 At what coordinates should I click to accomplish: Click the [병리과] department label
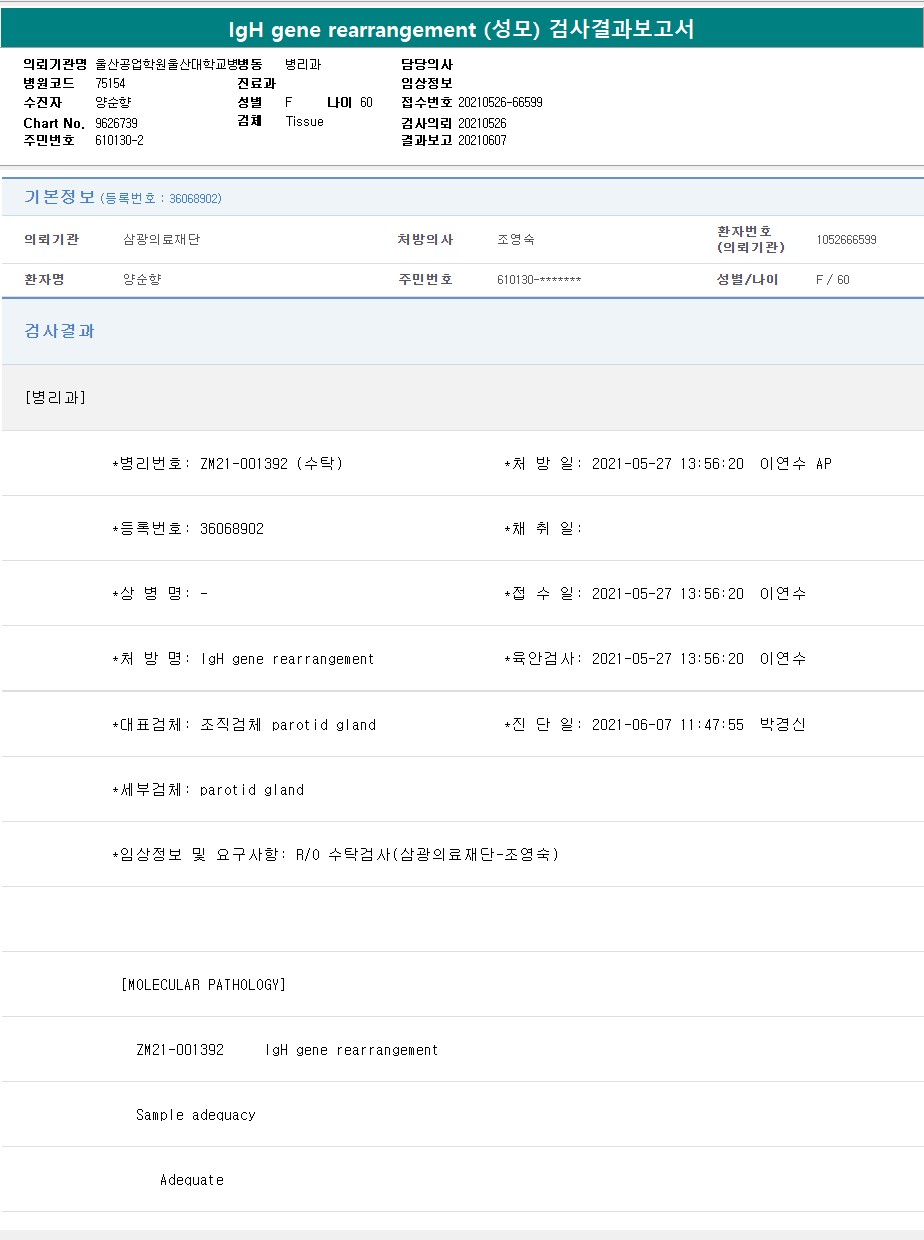(x=55, y=398)
